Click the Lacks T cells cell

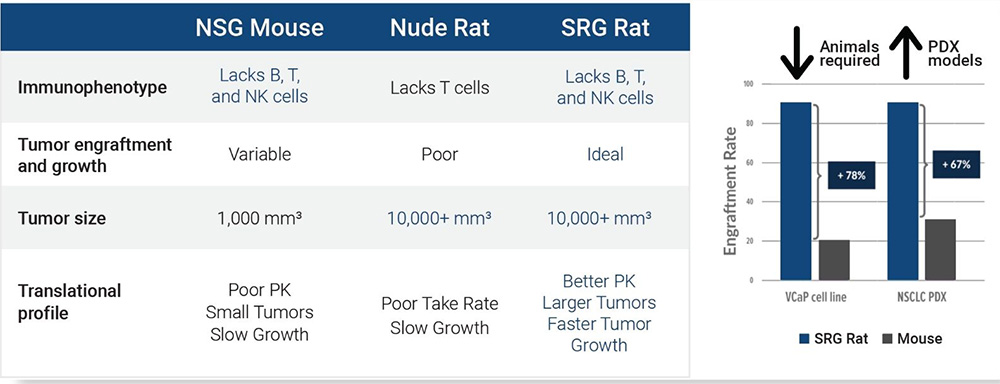coord(439,87)
